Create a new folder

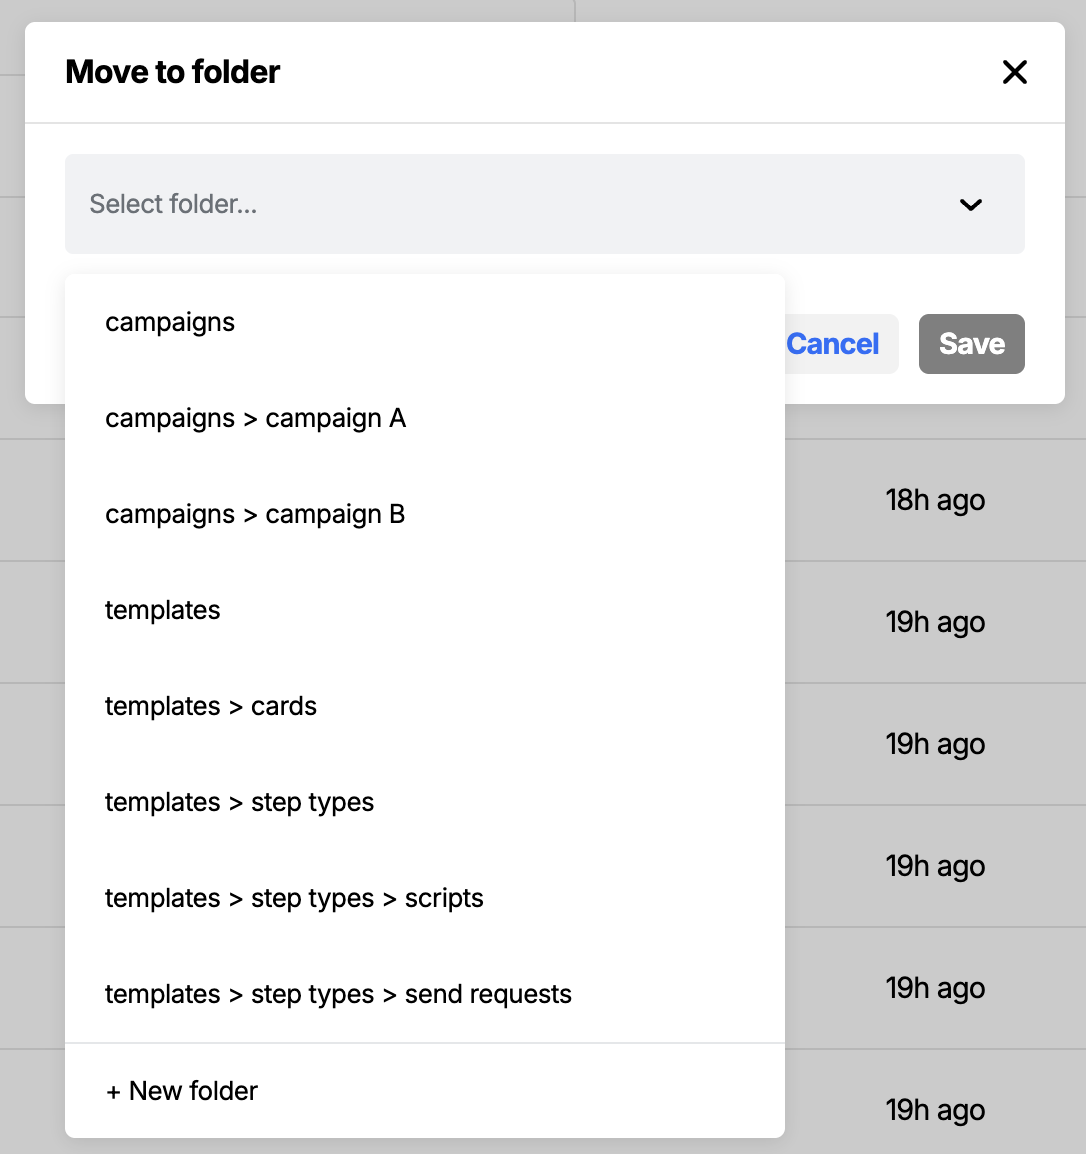pos(181,1090)
